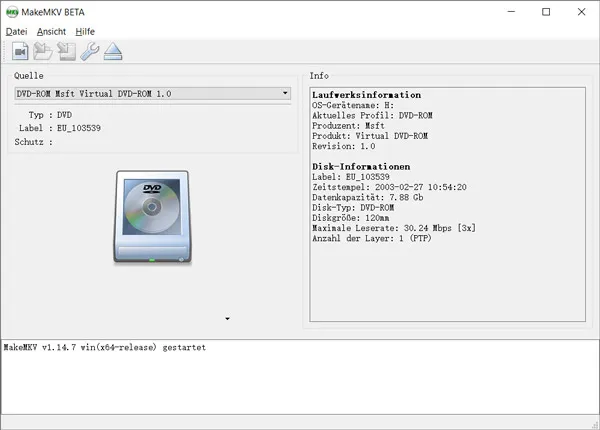Open the Datei menu
600x430 pixels.
pos(17,31)
